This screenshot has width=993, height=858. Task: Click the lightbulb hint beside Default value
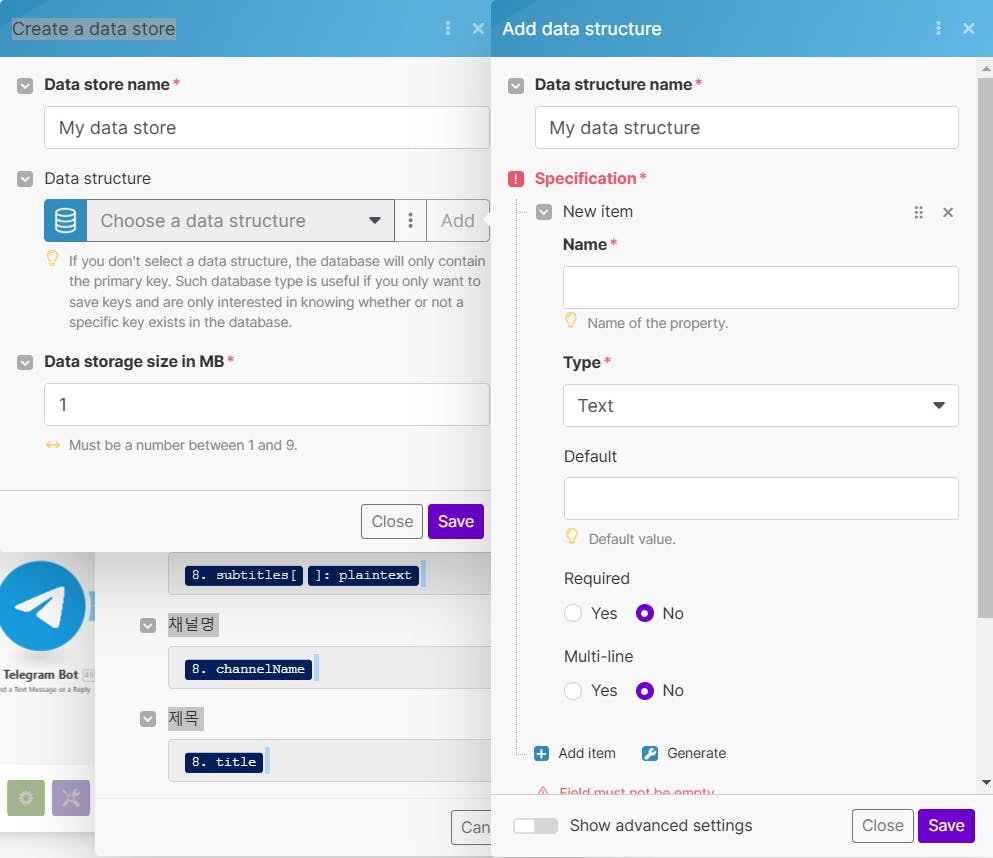pos(571,536)
